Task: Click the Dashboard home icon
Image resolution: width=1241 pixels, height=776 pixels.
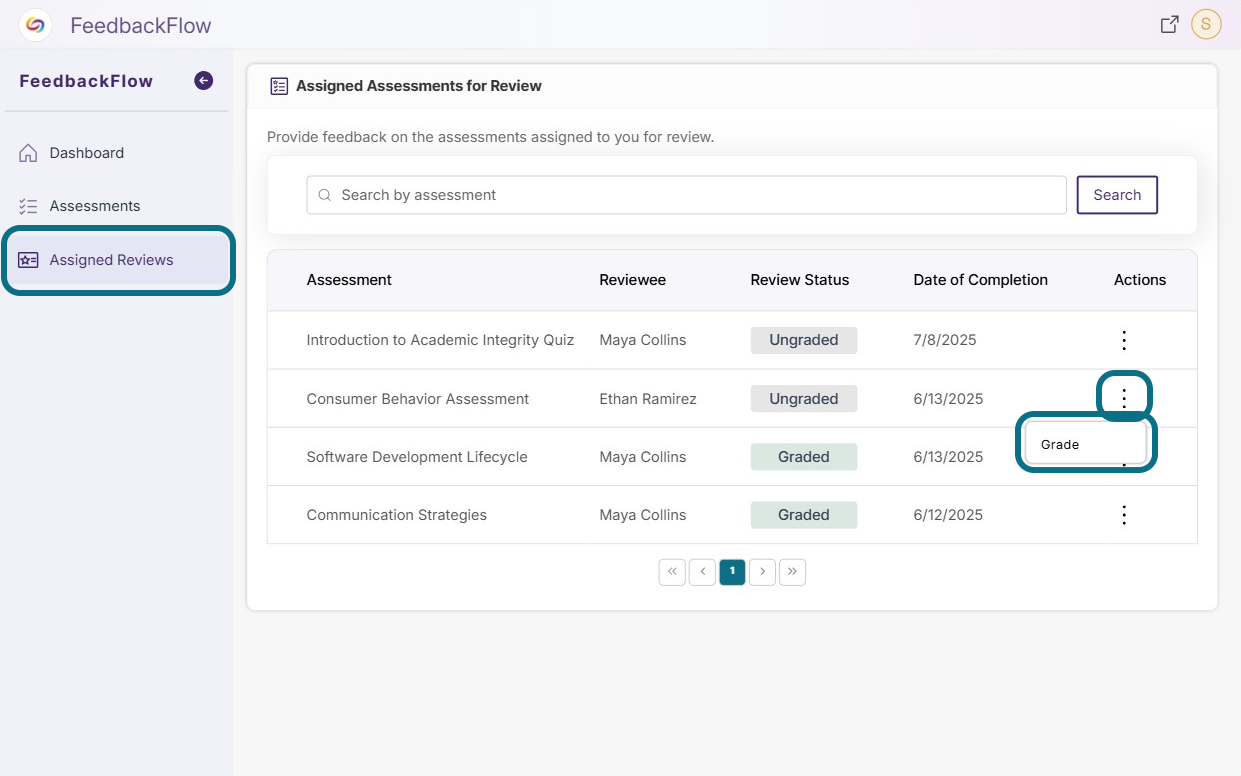Action: pyautogui.click(x=28, y=153)
